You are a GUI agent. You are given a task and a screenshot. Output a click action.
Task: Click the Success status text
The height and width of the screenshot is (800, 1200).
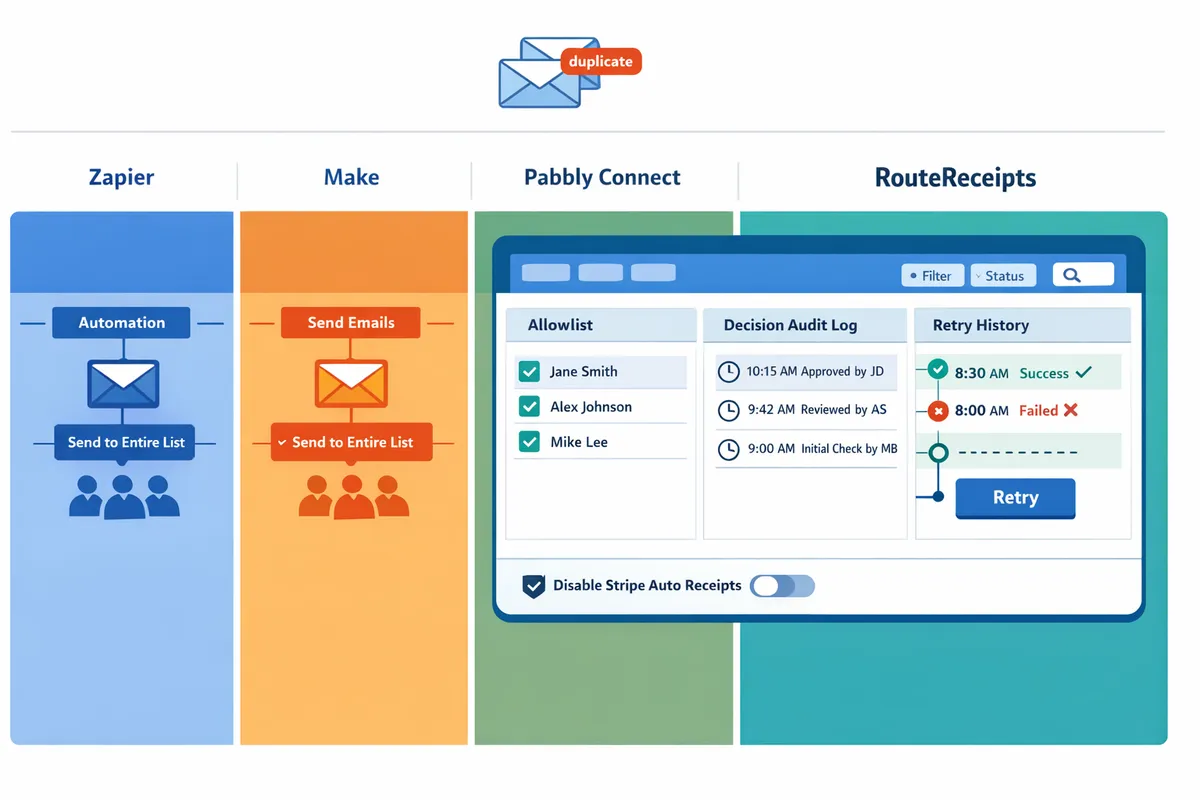1044,373
